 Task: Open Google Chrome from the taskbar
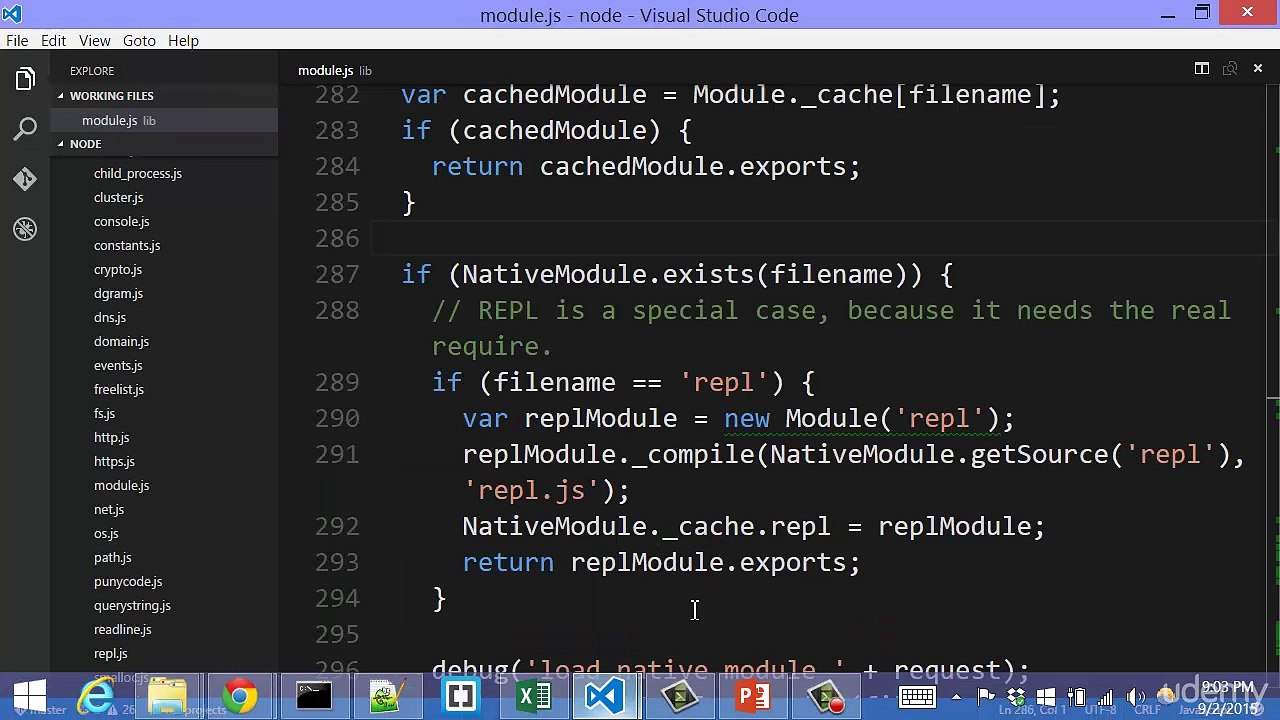tap(240, 697)
